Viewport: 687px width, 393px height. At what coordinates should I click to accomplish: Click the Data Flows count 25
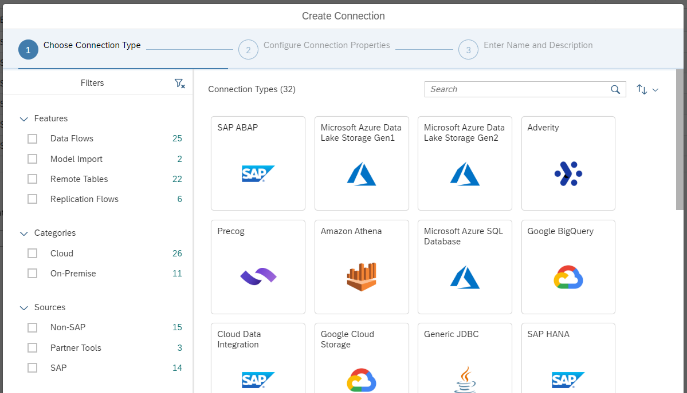[x=177, y=138]
